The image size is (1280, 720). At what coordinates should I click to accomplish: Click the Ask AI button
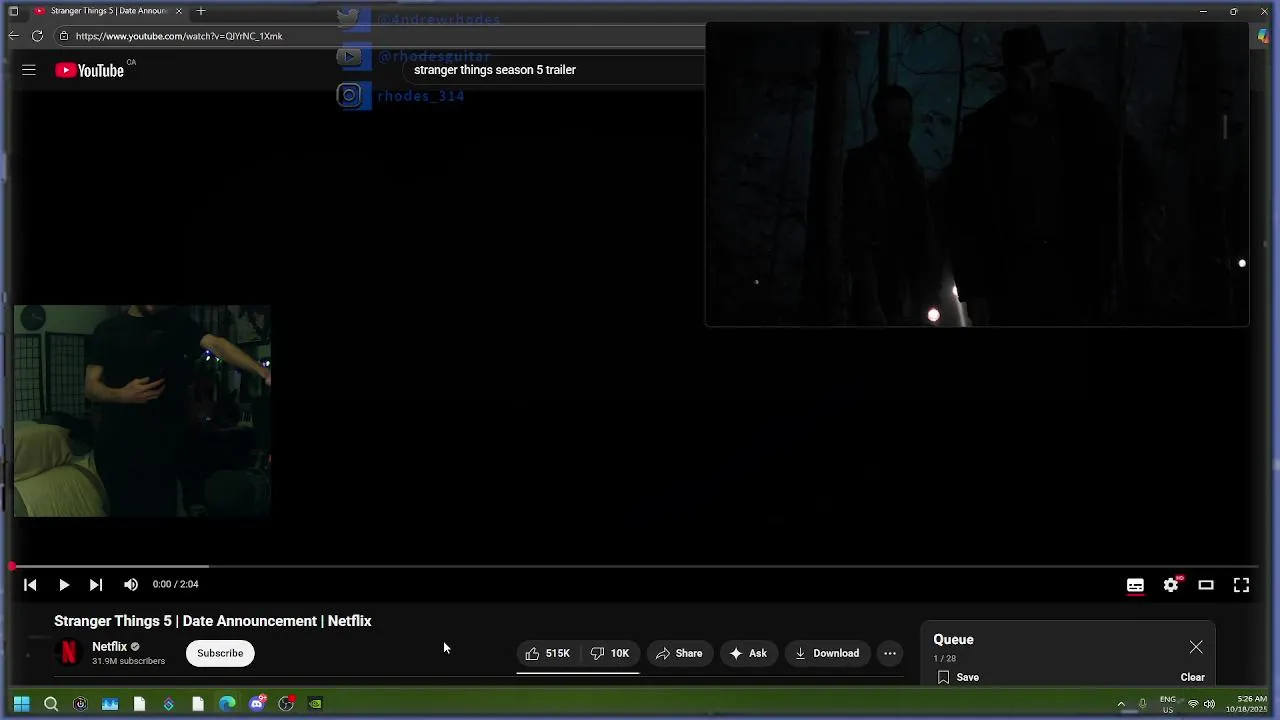pyautogui.click(x=748, y=653)
